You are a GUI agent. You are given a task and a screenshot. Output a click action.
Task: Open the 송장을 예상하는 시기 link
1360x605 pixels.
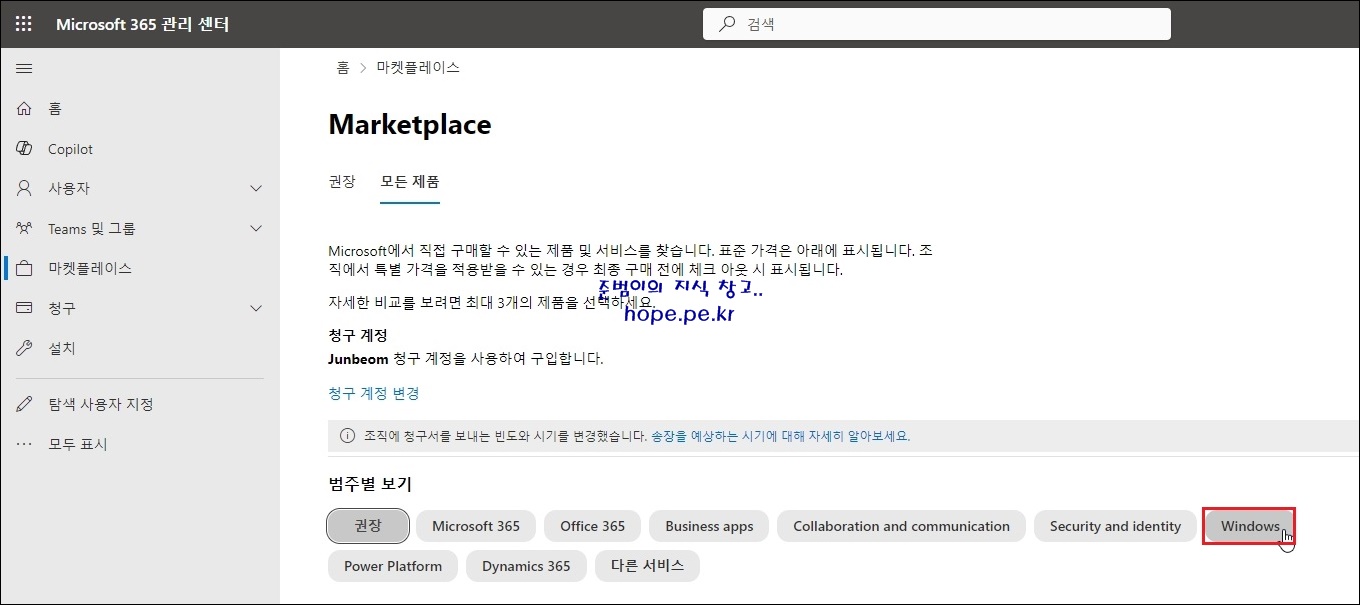coord(780,436)
